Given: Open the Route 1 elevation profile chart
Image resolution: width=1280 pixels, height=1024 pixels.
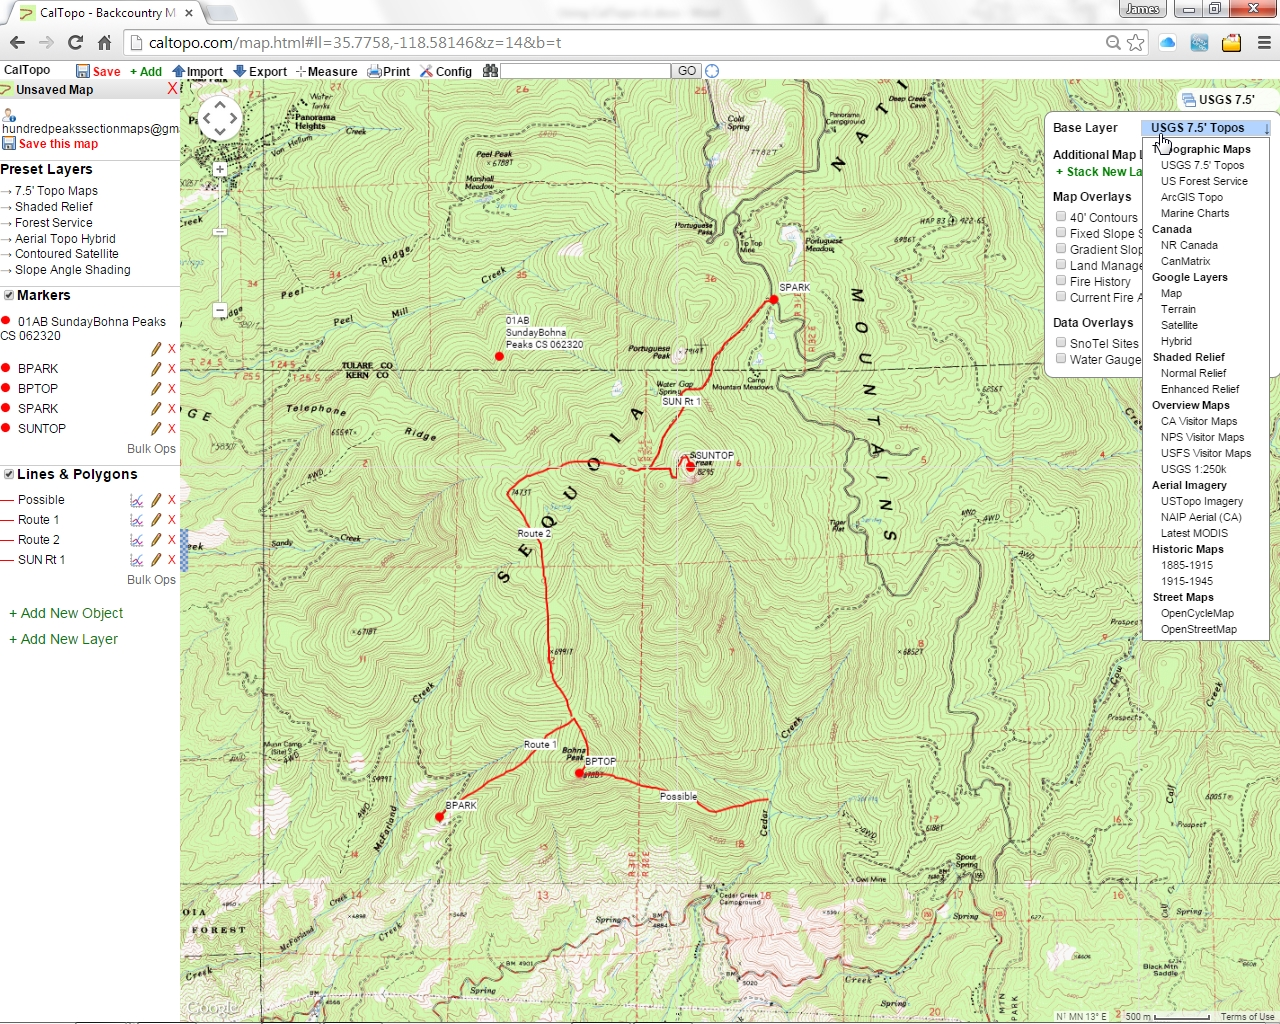Looking at the screenshot, I should (x=137, y=520).
